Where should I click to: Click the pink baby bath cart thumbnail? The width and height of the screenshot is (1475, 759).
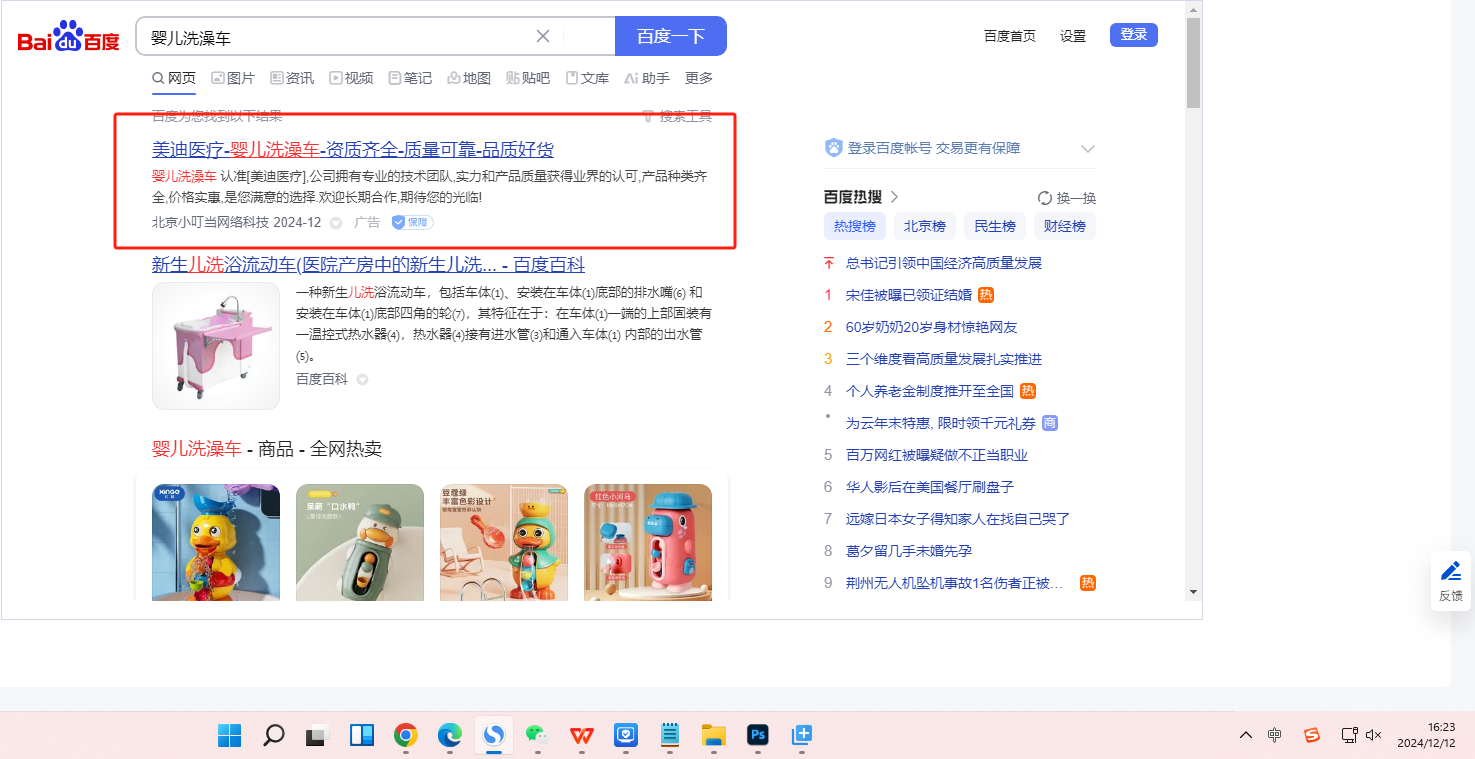216,346
